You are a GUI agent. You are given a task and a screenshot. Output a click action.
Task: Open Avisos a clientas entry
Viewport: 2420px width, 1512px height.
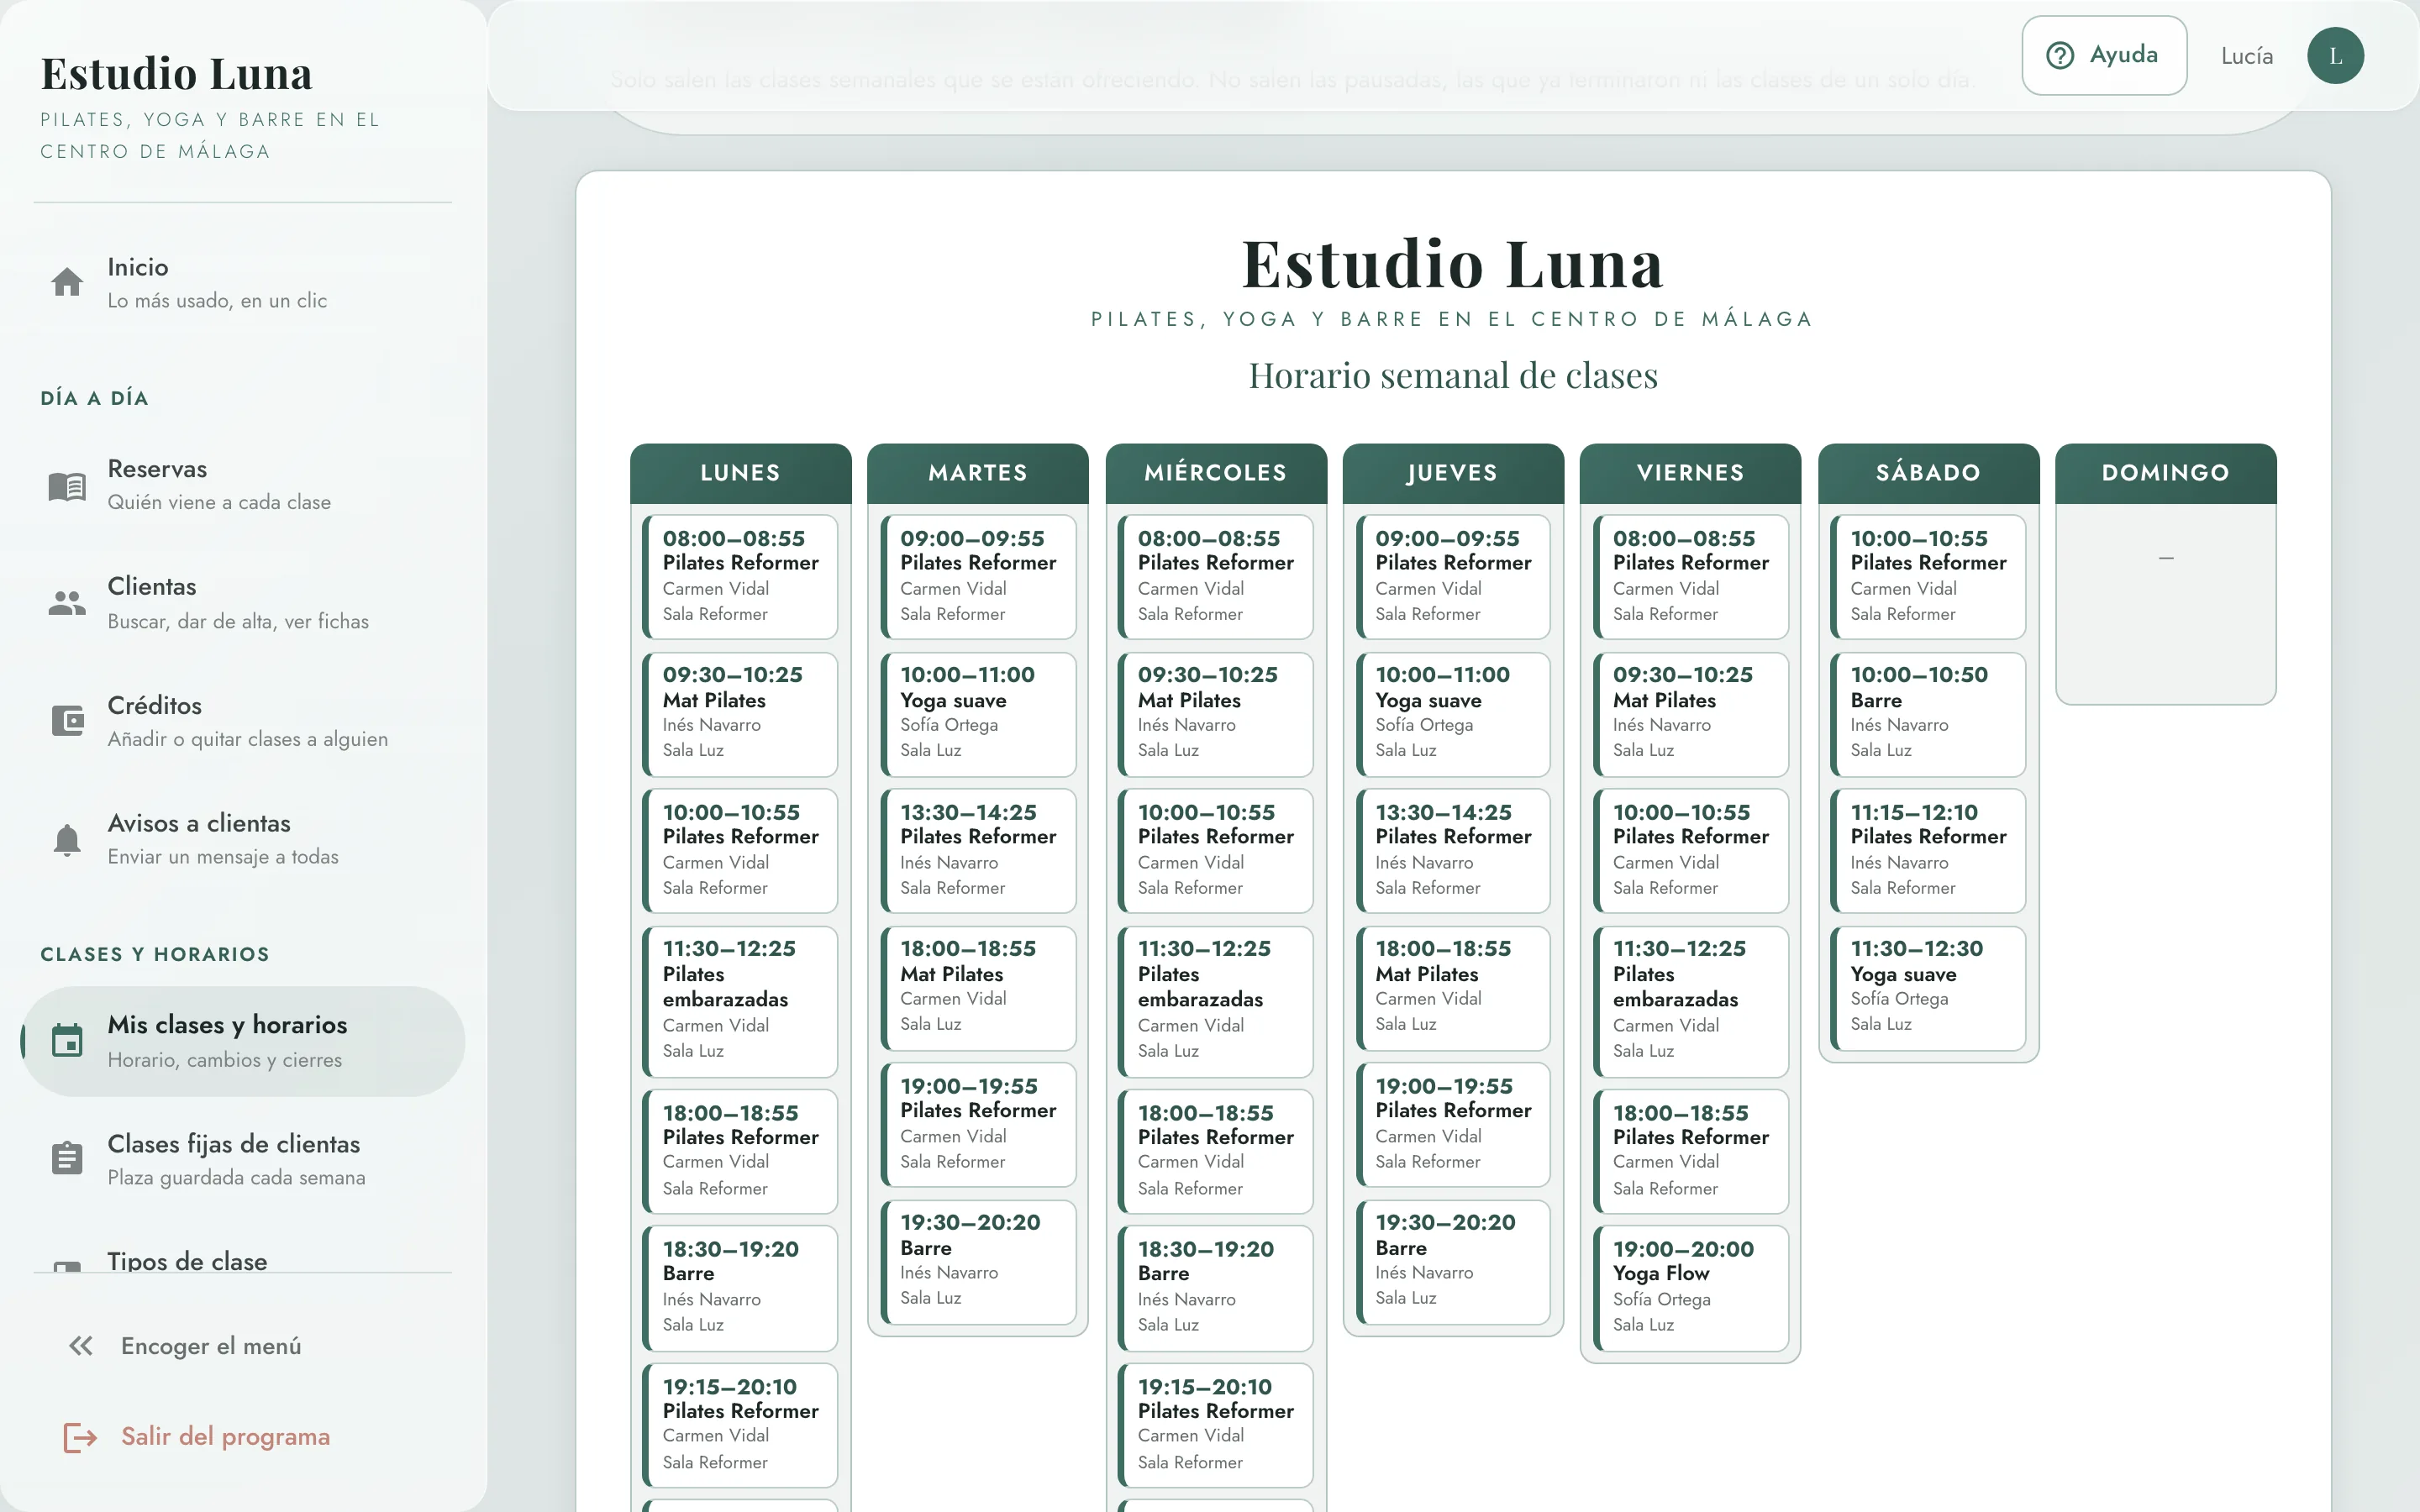pyautogui.click(x=243, y=840)
